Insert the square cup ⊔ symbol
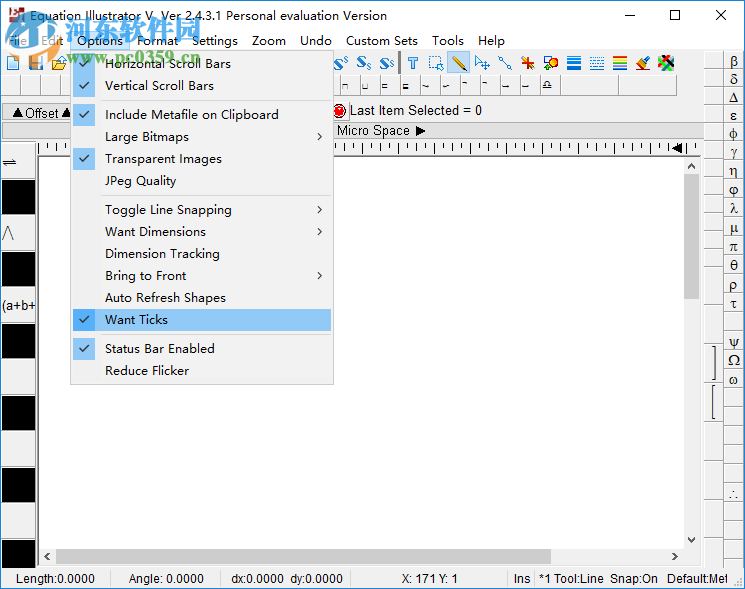The height and width of the screenshot is (589, 745). [x=365, y=86]
